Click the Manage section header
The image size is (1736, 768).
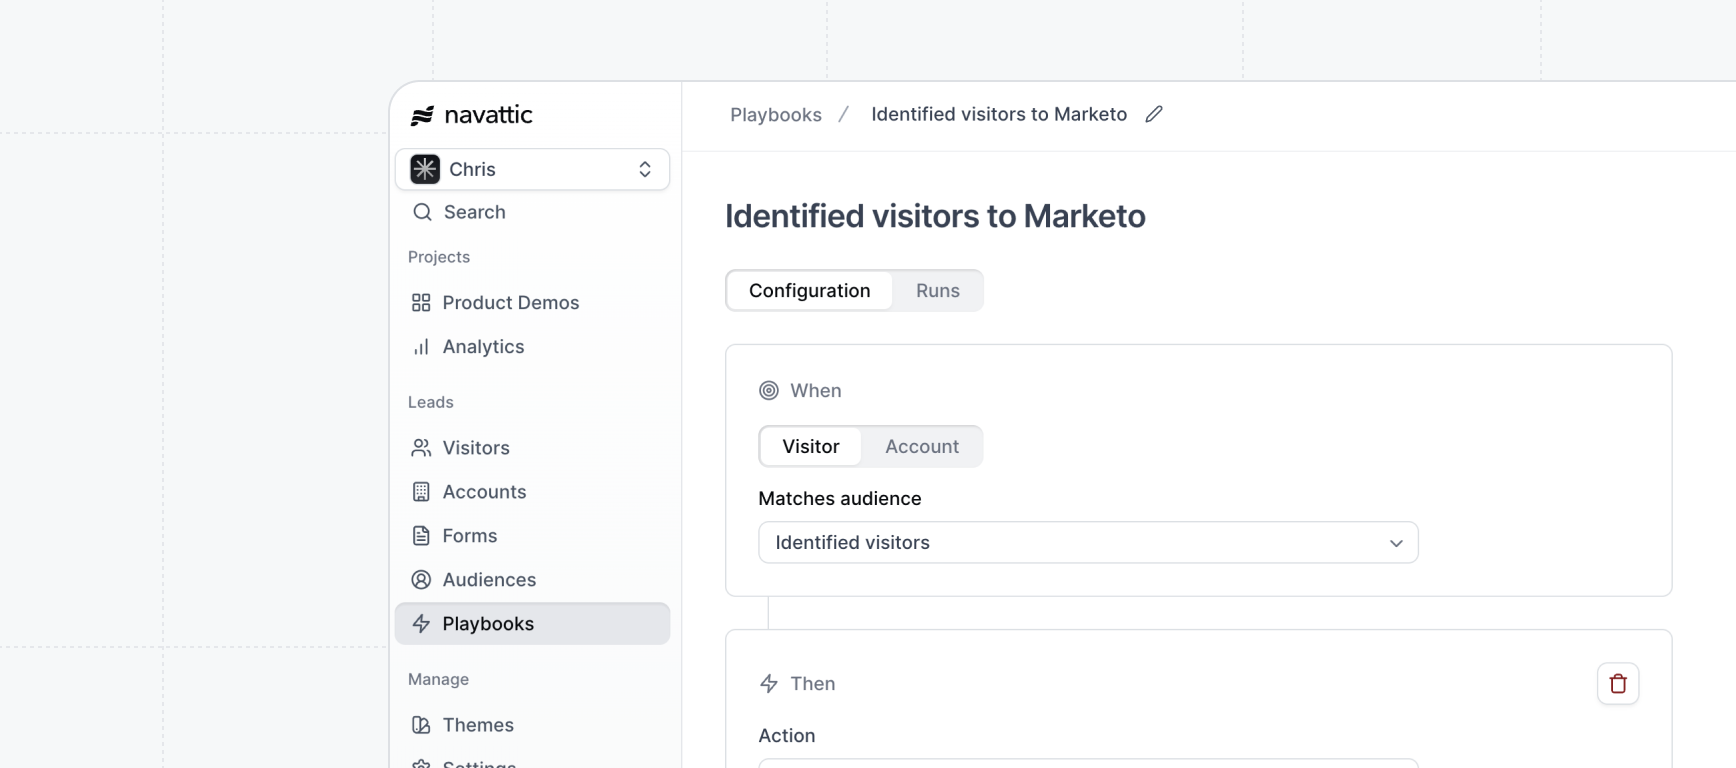(438, 679)
